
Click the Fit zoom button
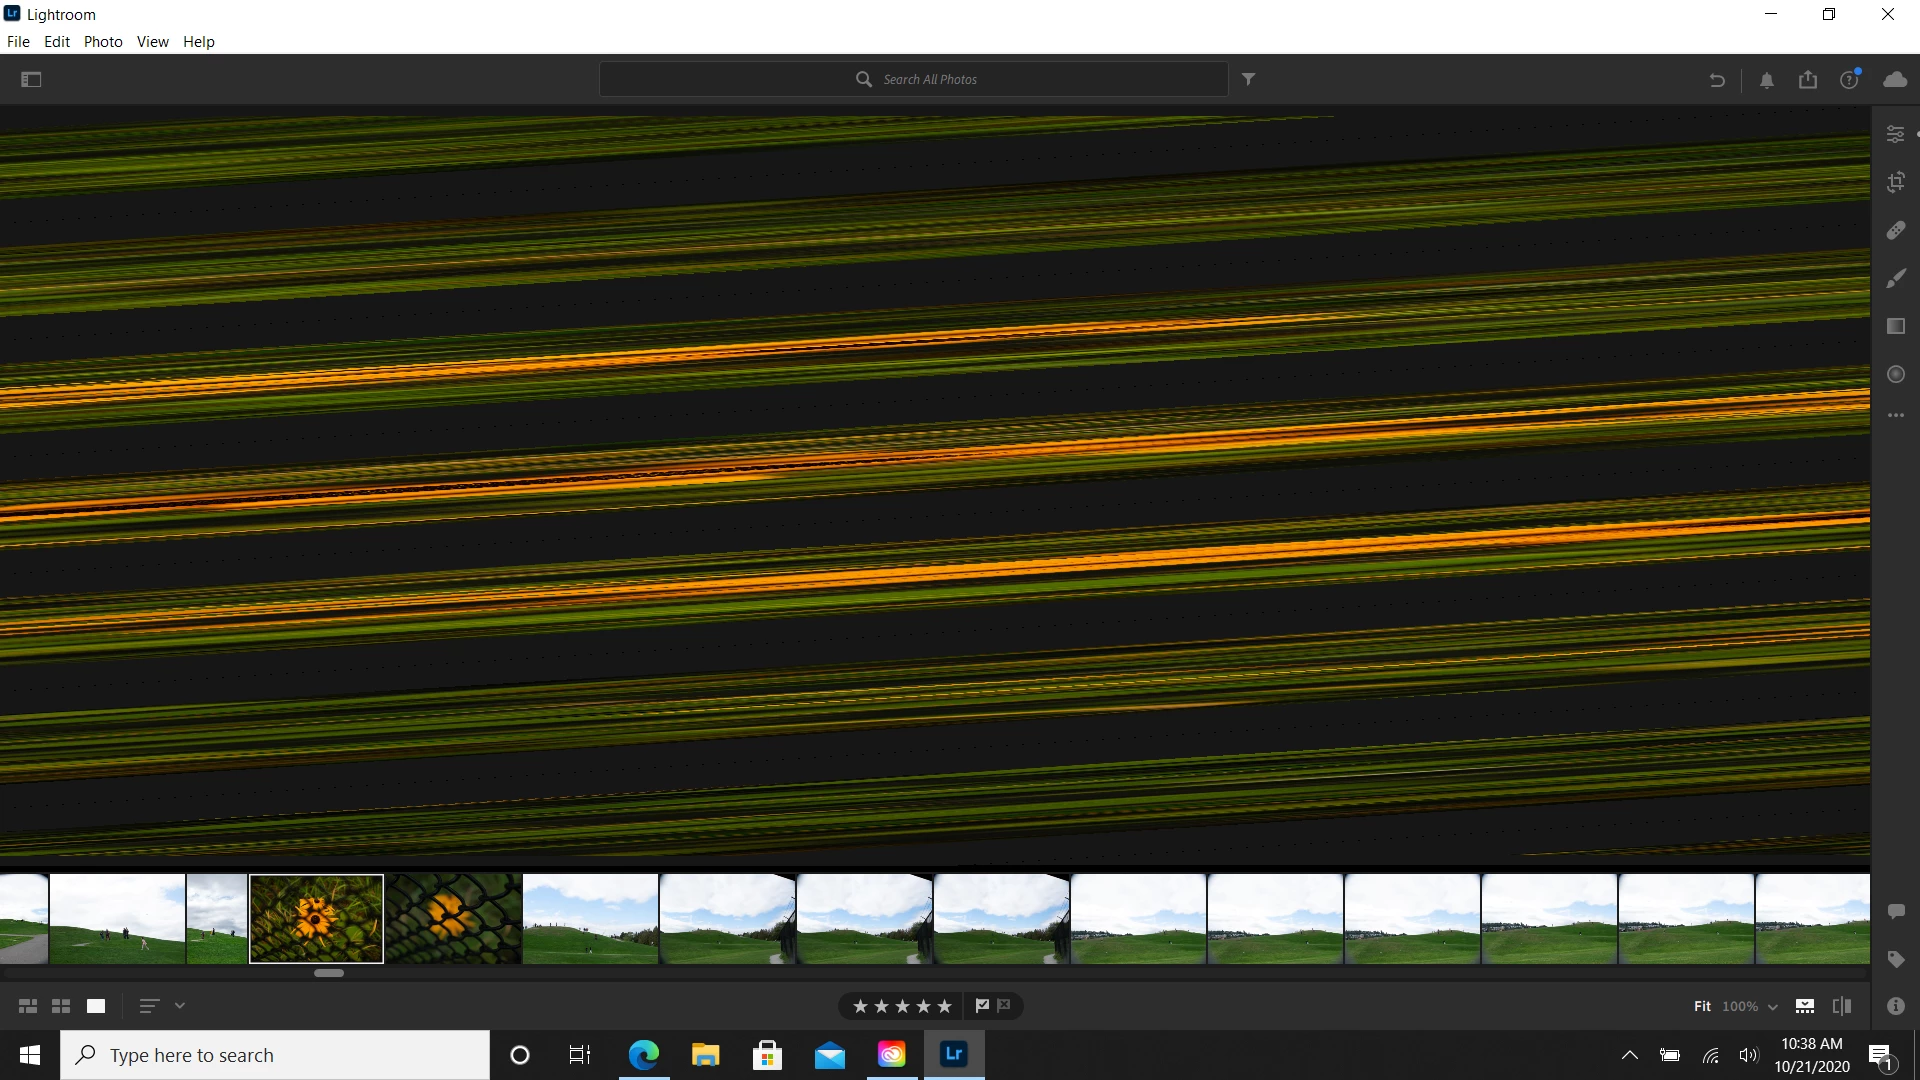[1702, 1006]
